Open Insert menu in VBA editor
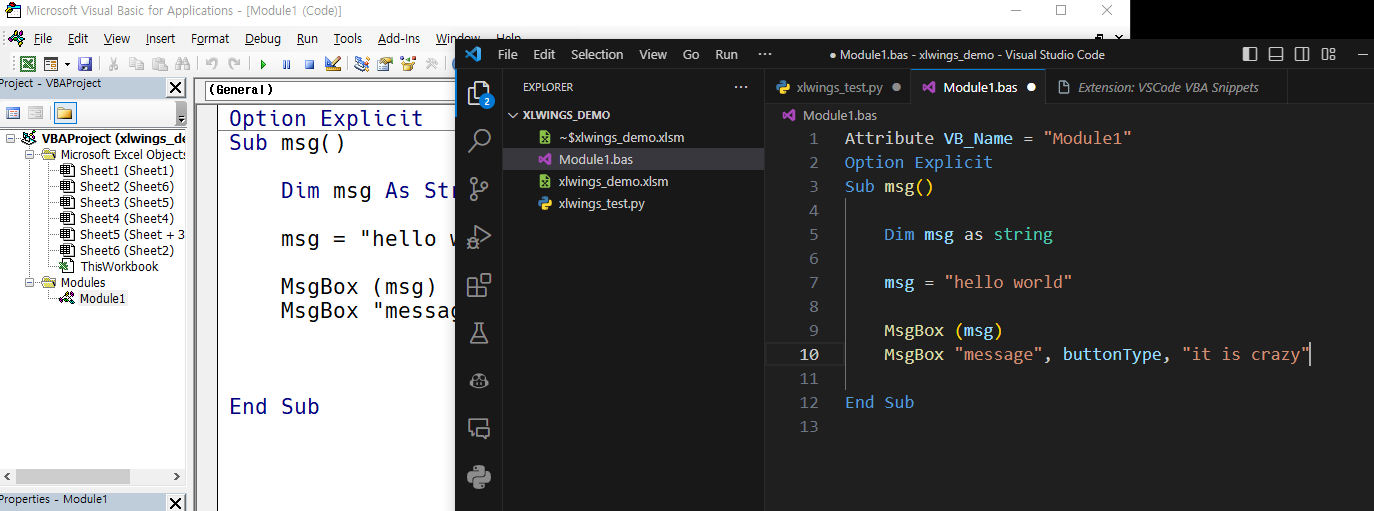 tap(160, 39)
